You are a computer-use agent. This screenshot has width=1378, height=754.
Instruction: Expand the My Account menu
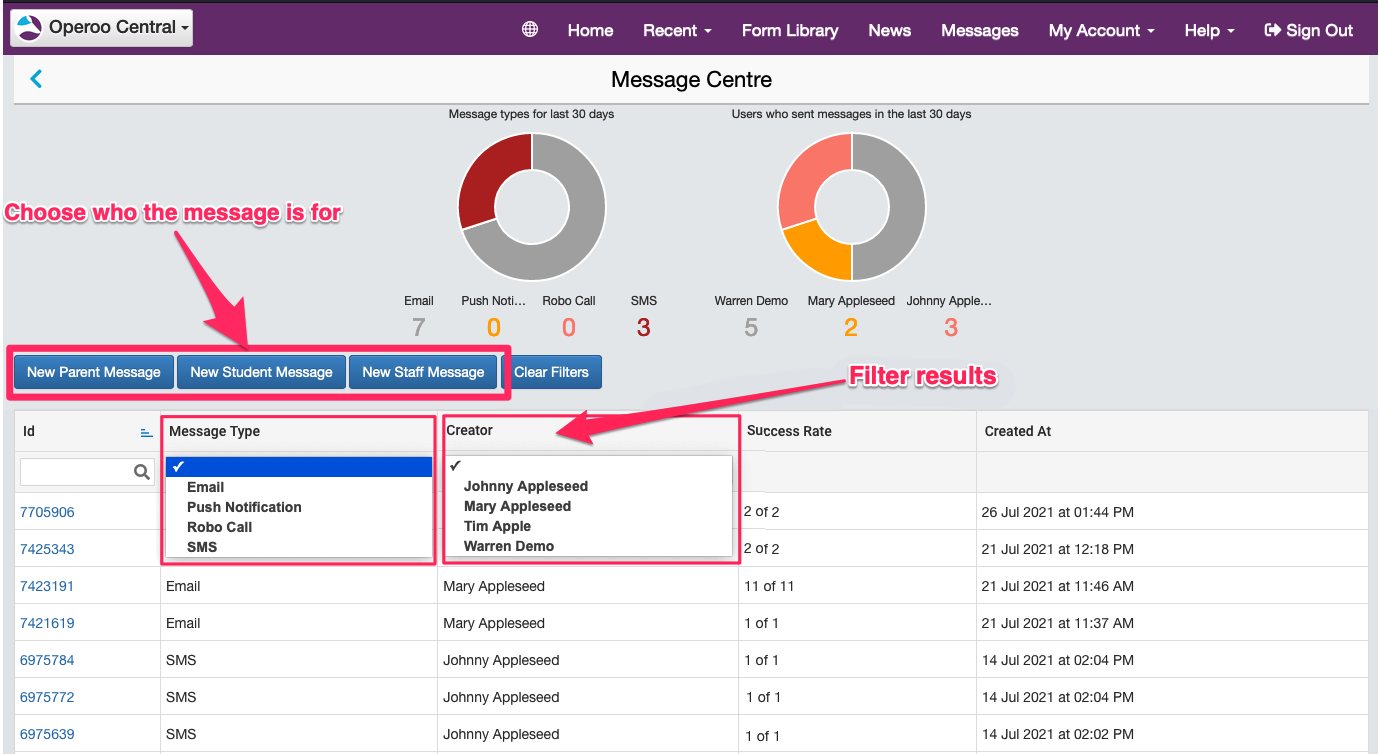(1101, 30)
